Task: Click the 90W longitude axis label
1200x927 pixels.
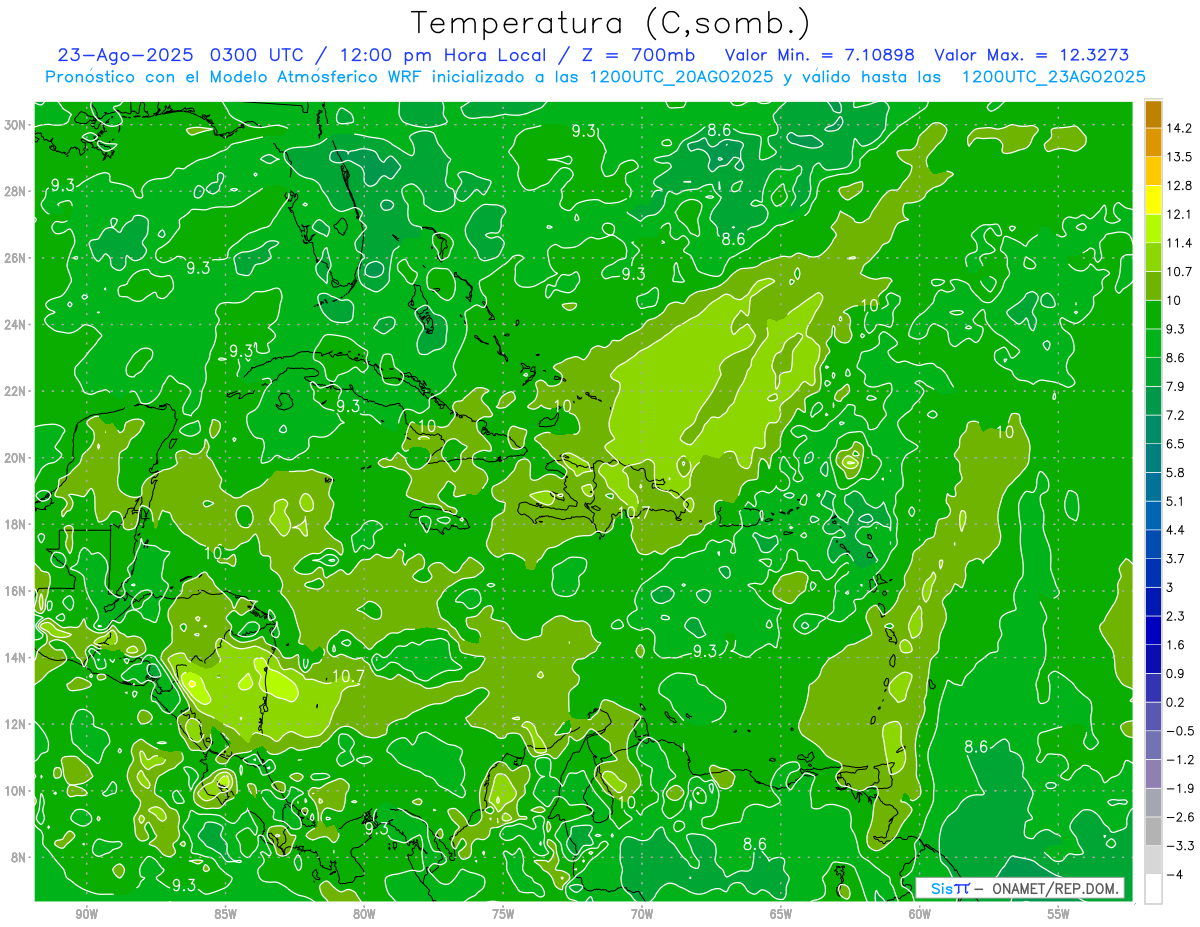Action: pyautogui.click(x=86, y=914)
